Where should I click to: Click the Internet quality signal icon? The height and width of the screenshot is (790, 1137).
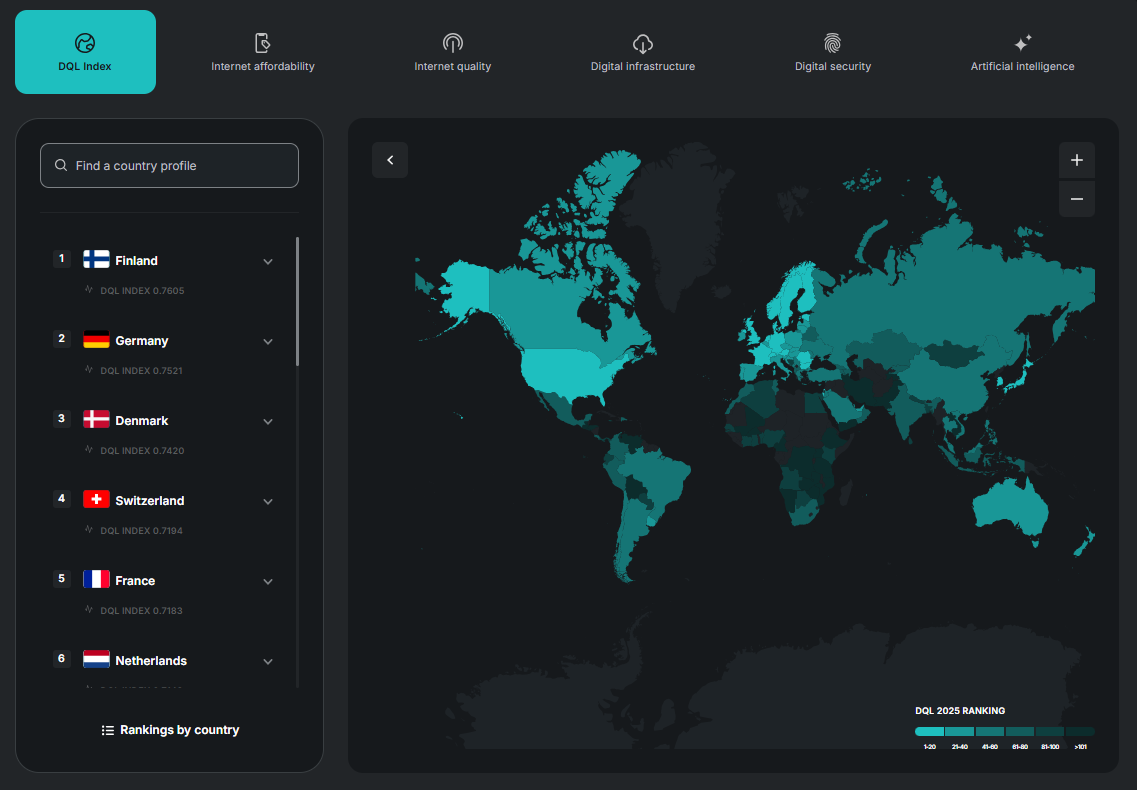tap(453, 42)
